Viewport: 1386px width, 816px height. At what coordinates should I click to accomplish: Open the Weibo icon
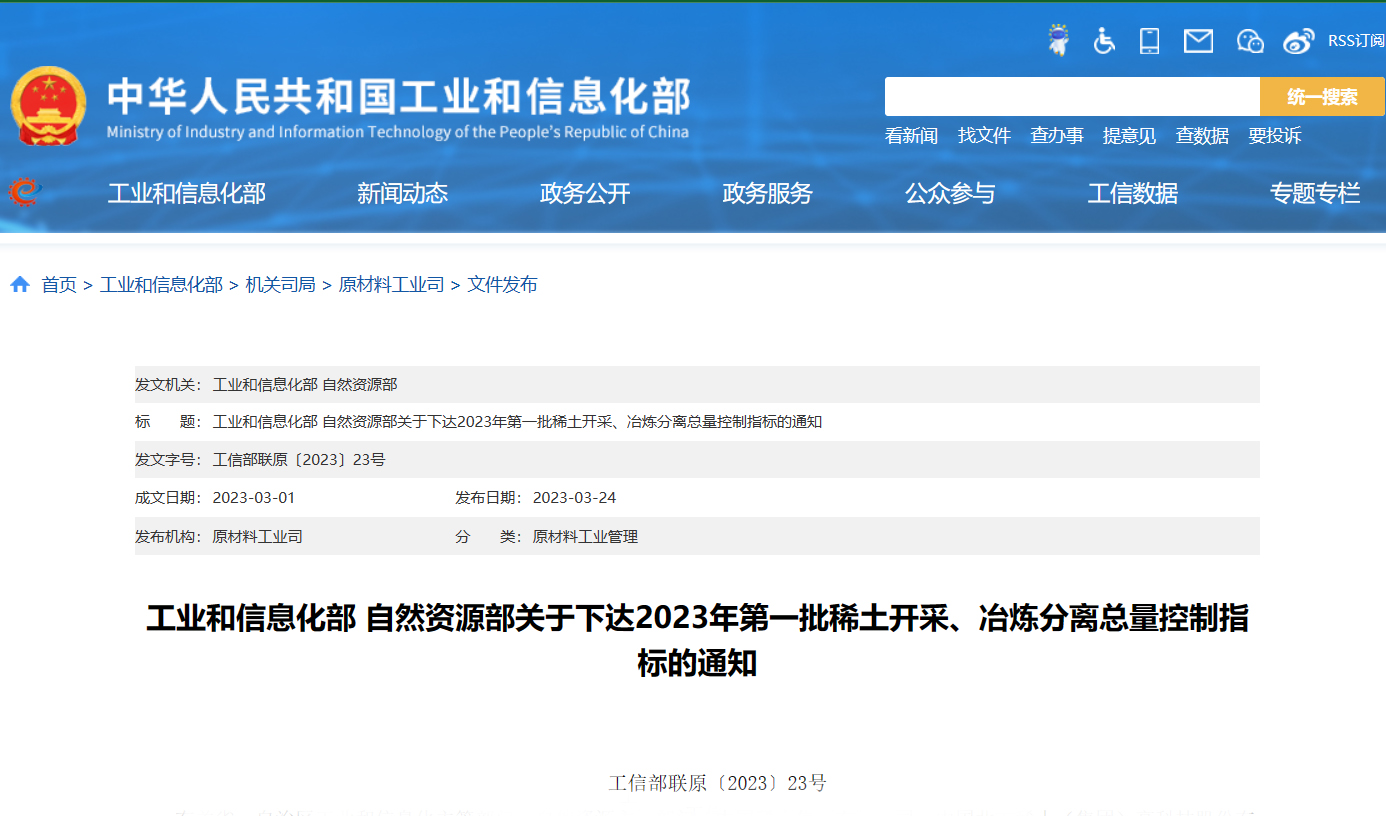(x=1298, y=41)
